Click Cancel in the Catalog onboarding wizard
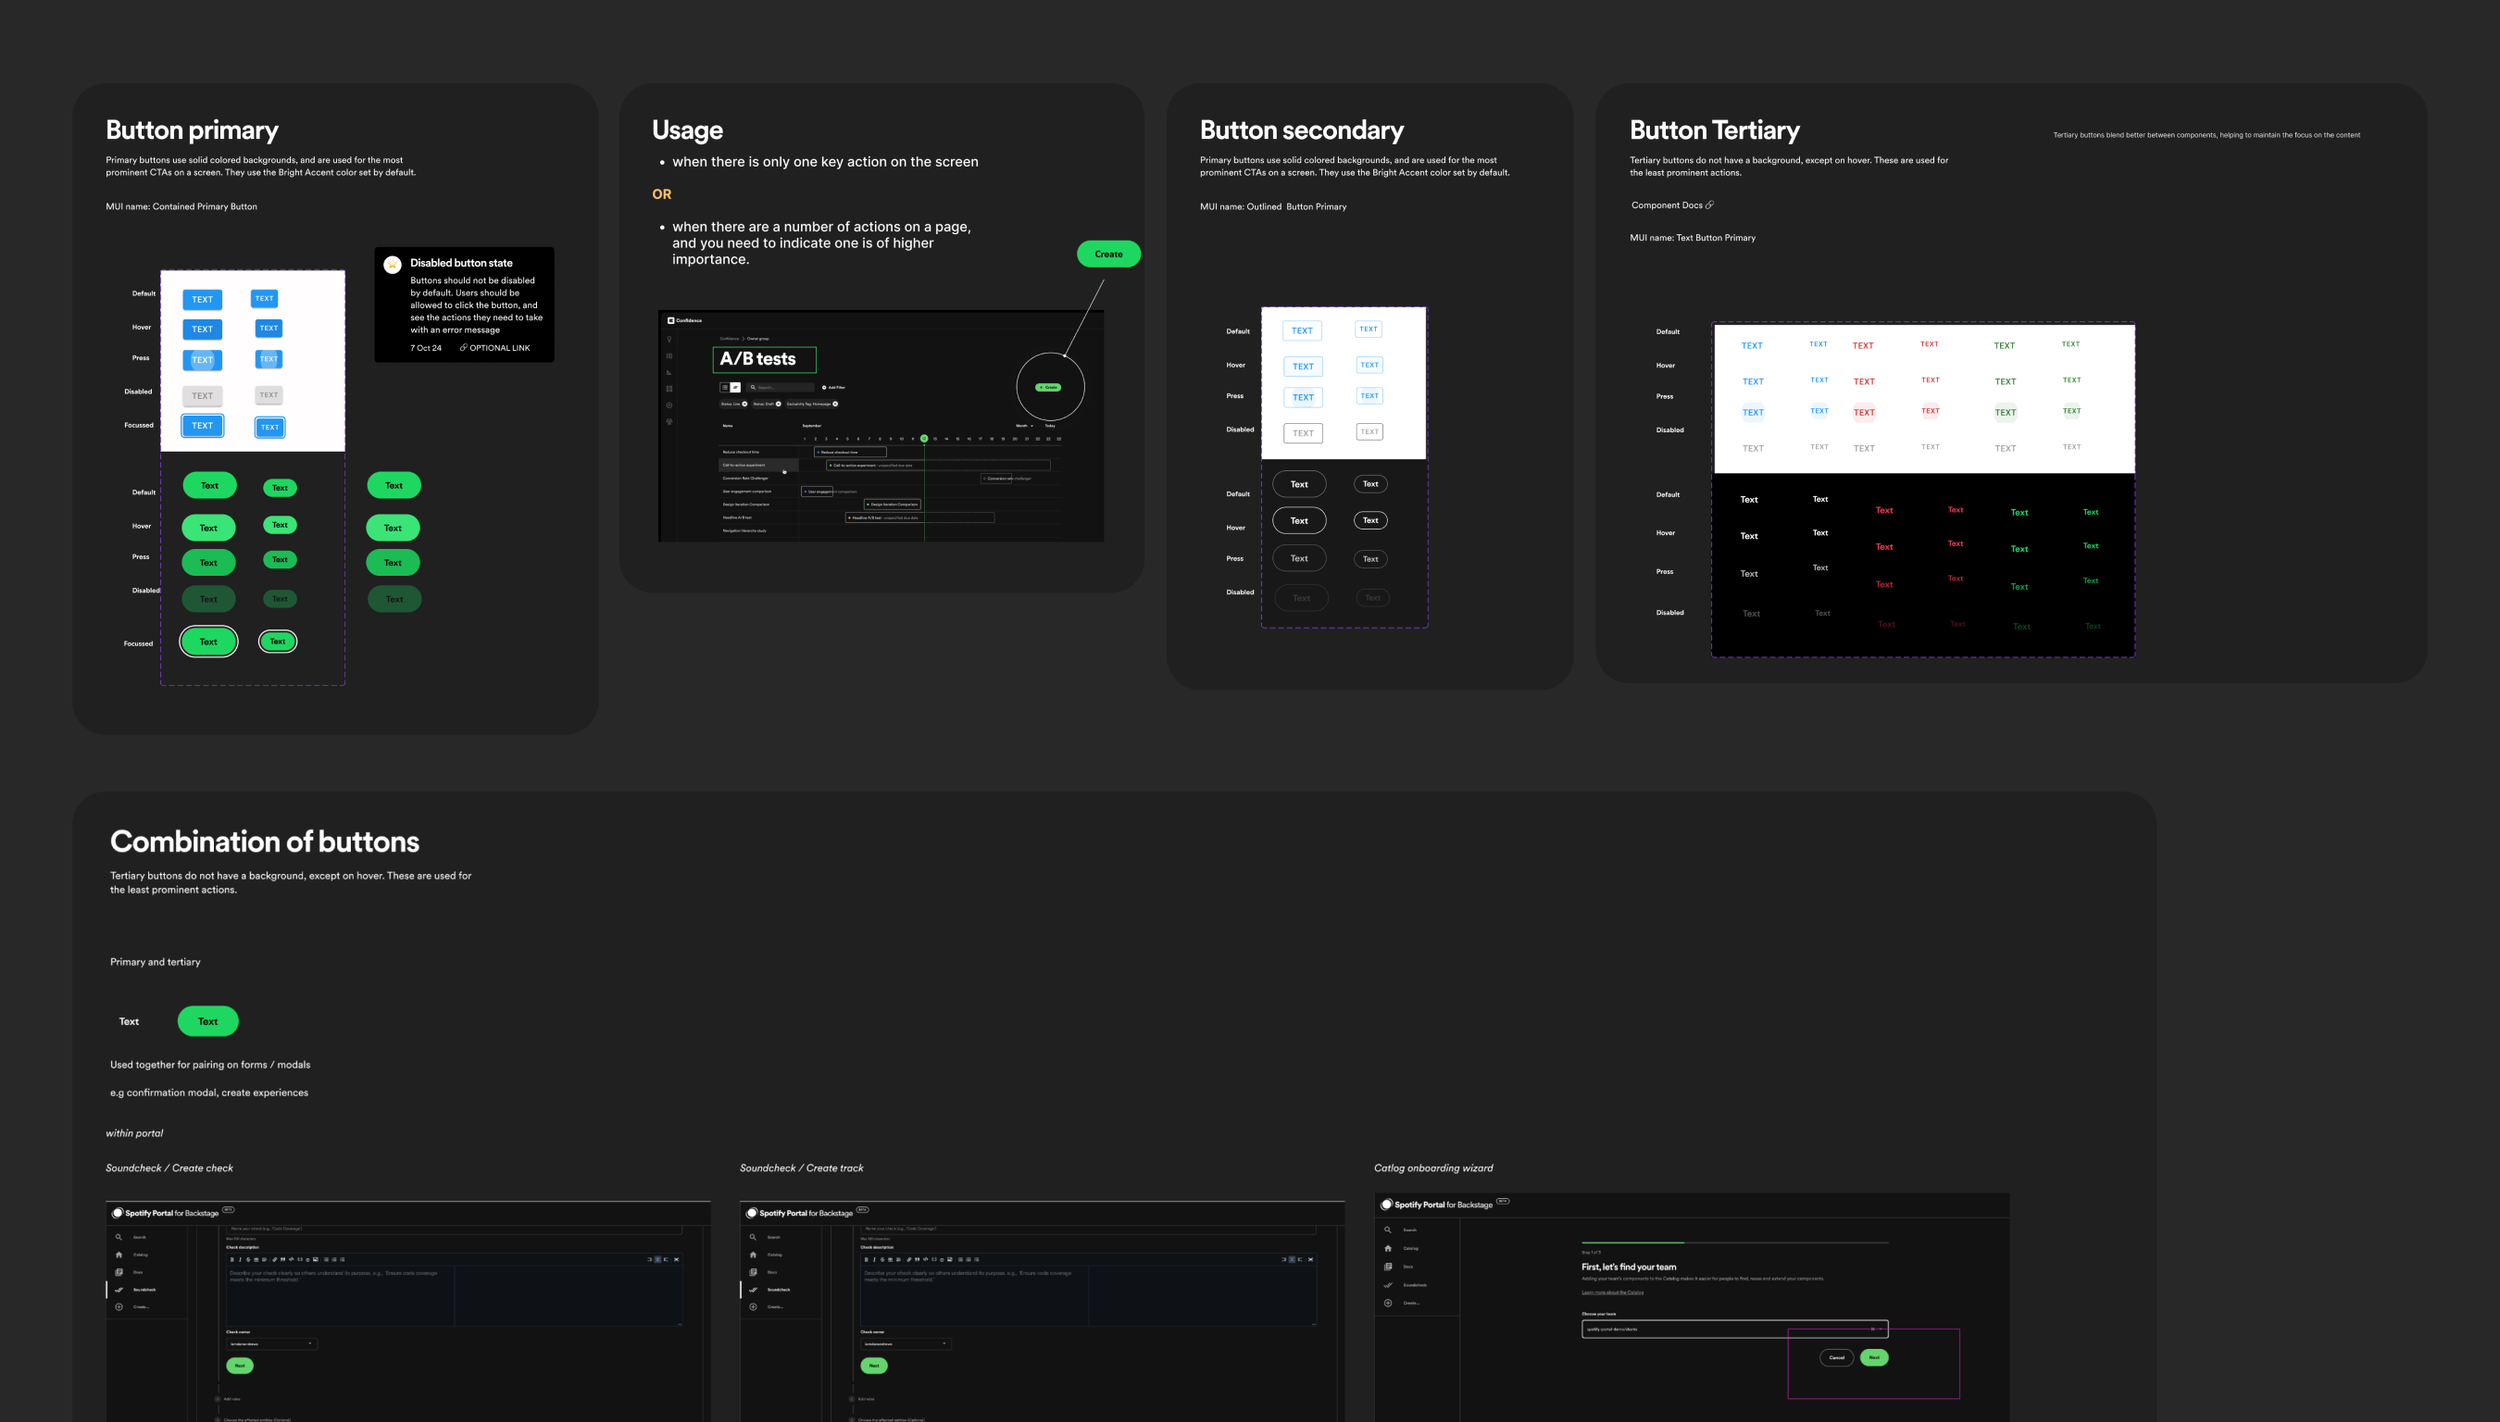The height and width of the screenshot is (1422, 2500). click(x=1837, y=1358)
